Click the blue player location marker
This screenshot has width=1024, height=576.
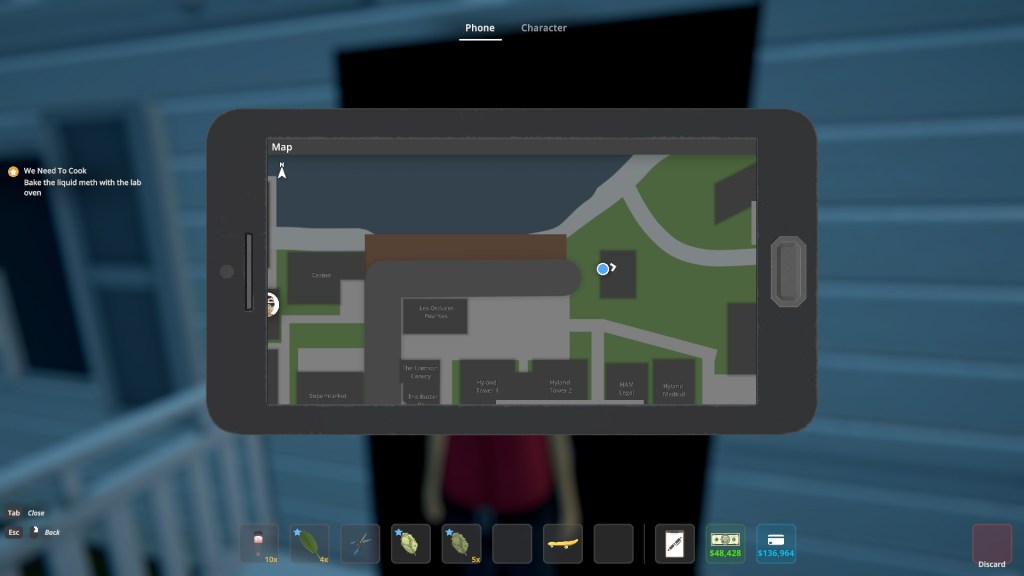pyautogui.click(x=603, y=269)
